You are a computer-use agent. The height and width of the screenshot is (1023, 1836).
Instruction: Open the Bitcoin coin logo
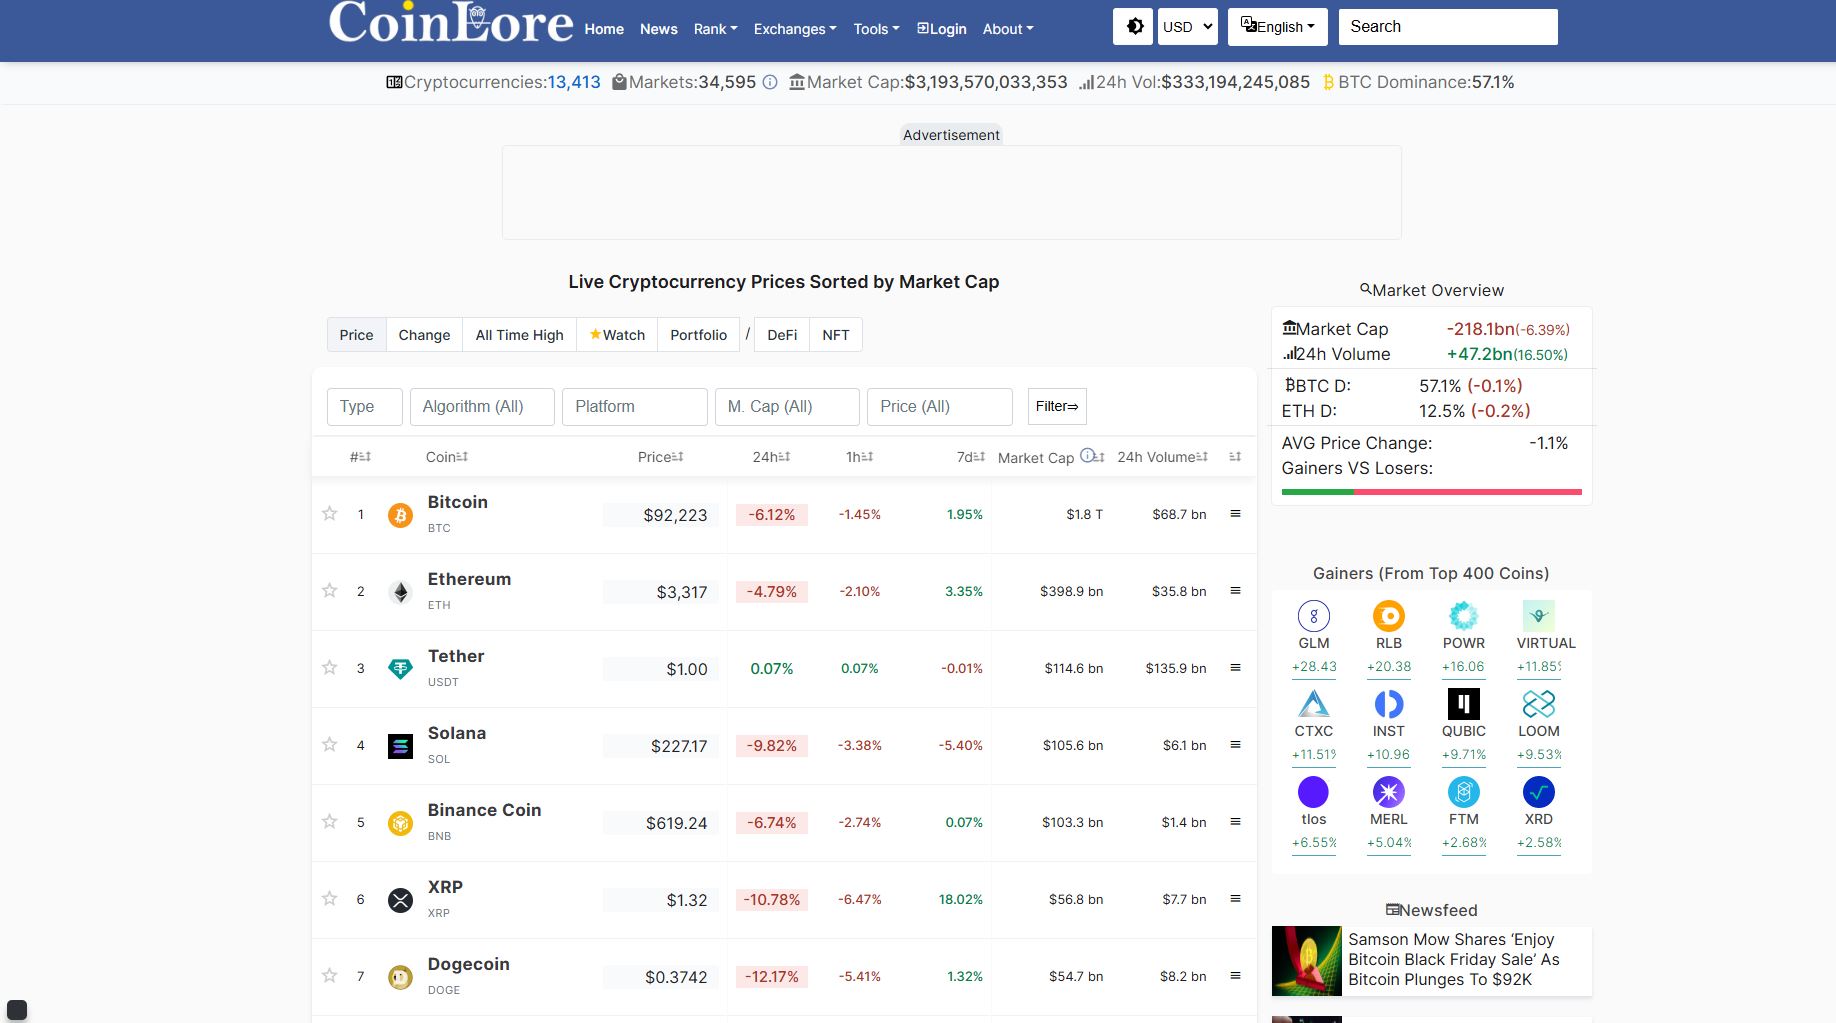[400, 514]
